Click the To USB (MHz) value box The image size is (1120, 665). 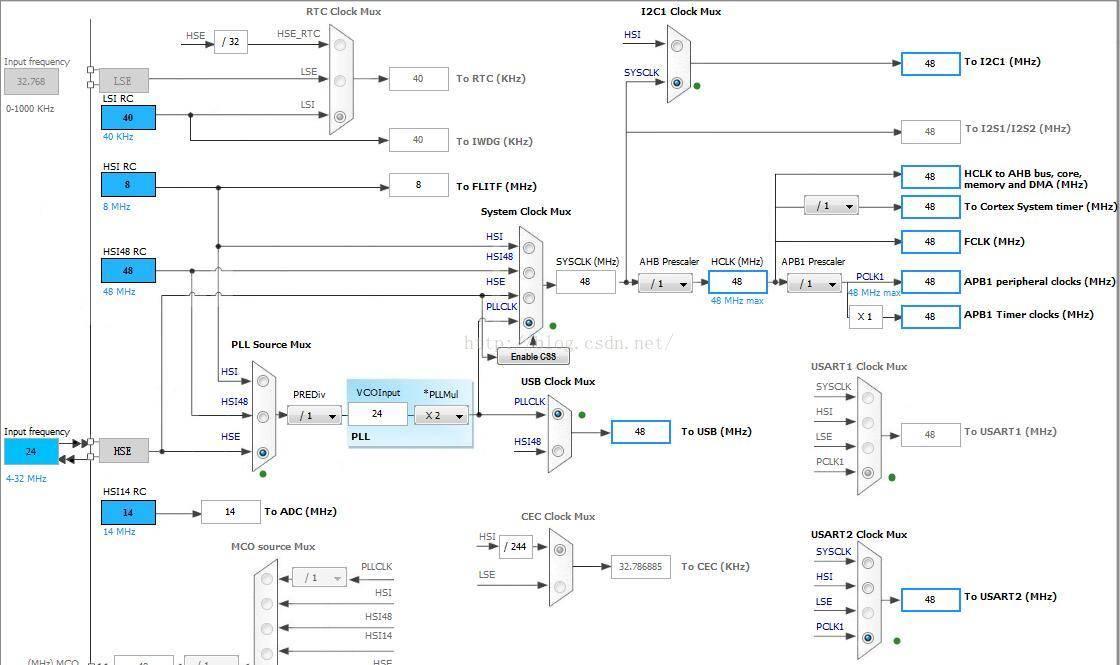(640, 431)
